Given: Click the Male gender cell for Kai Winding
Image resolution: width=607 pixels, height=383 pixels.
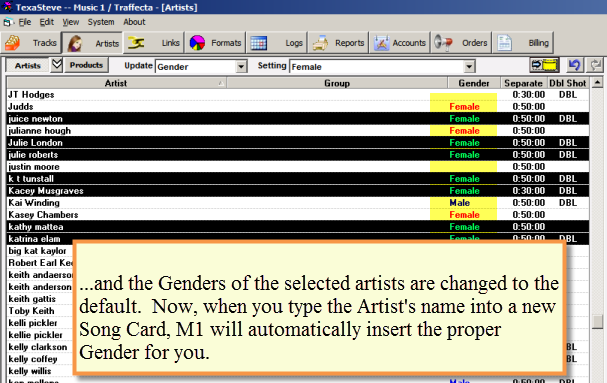Looking at the screenshot, I should 460,203.
